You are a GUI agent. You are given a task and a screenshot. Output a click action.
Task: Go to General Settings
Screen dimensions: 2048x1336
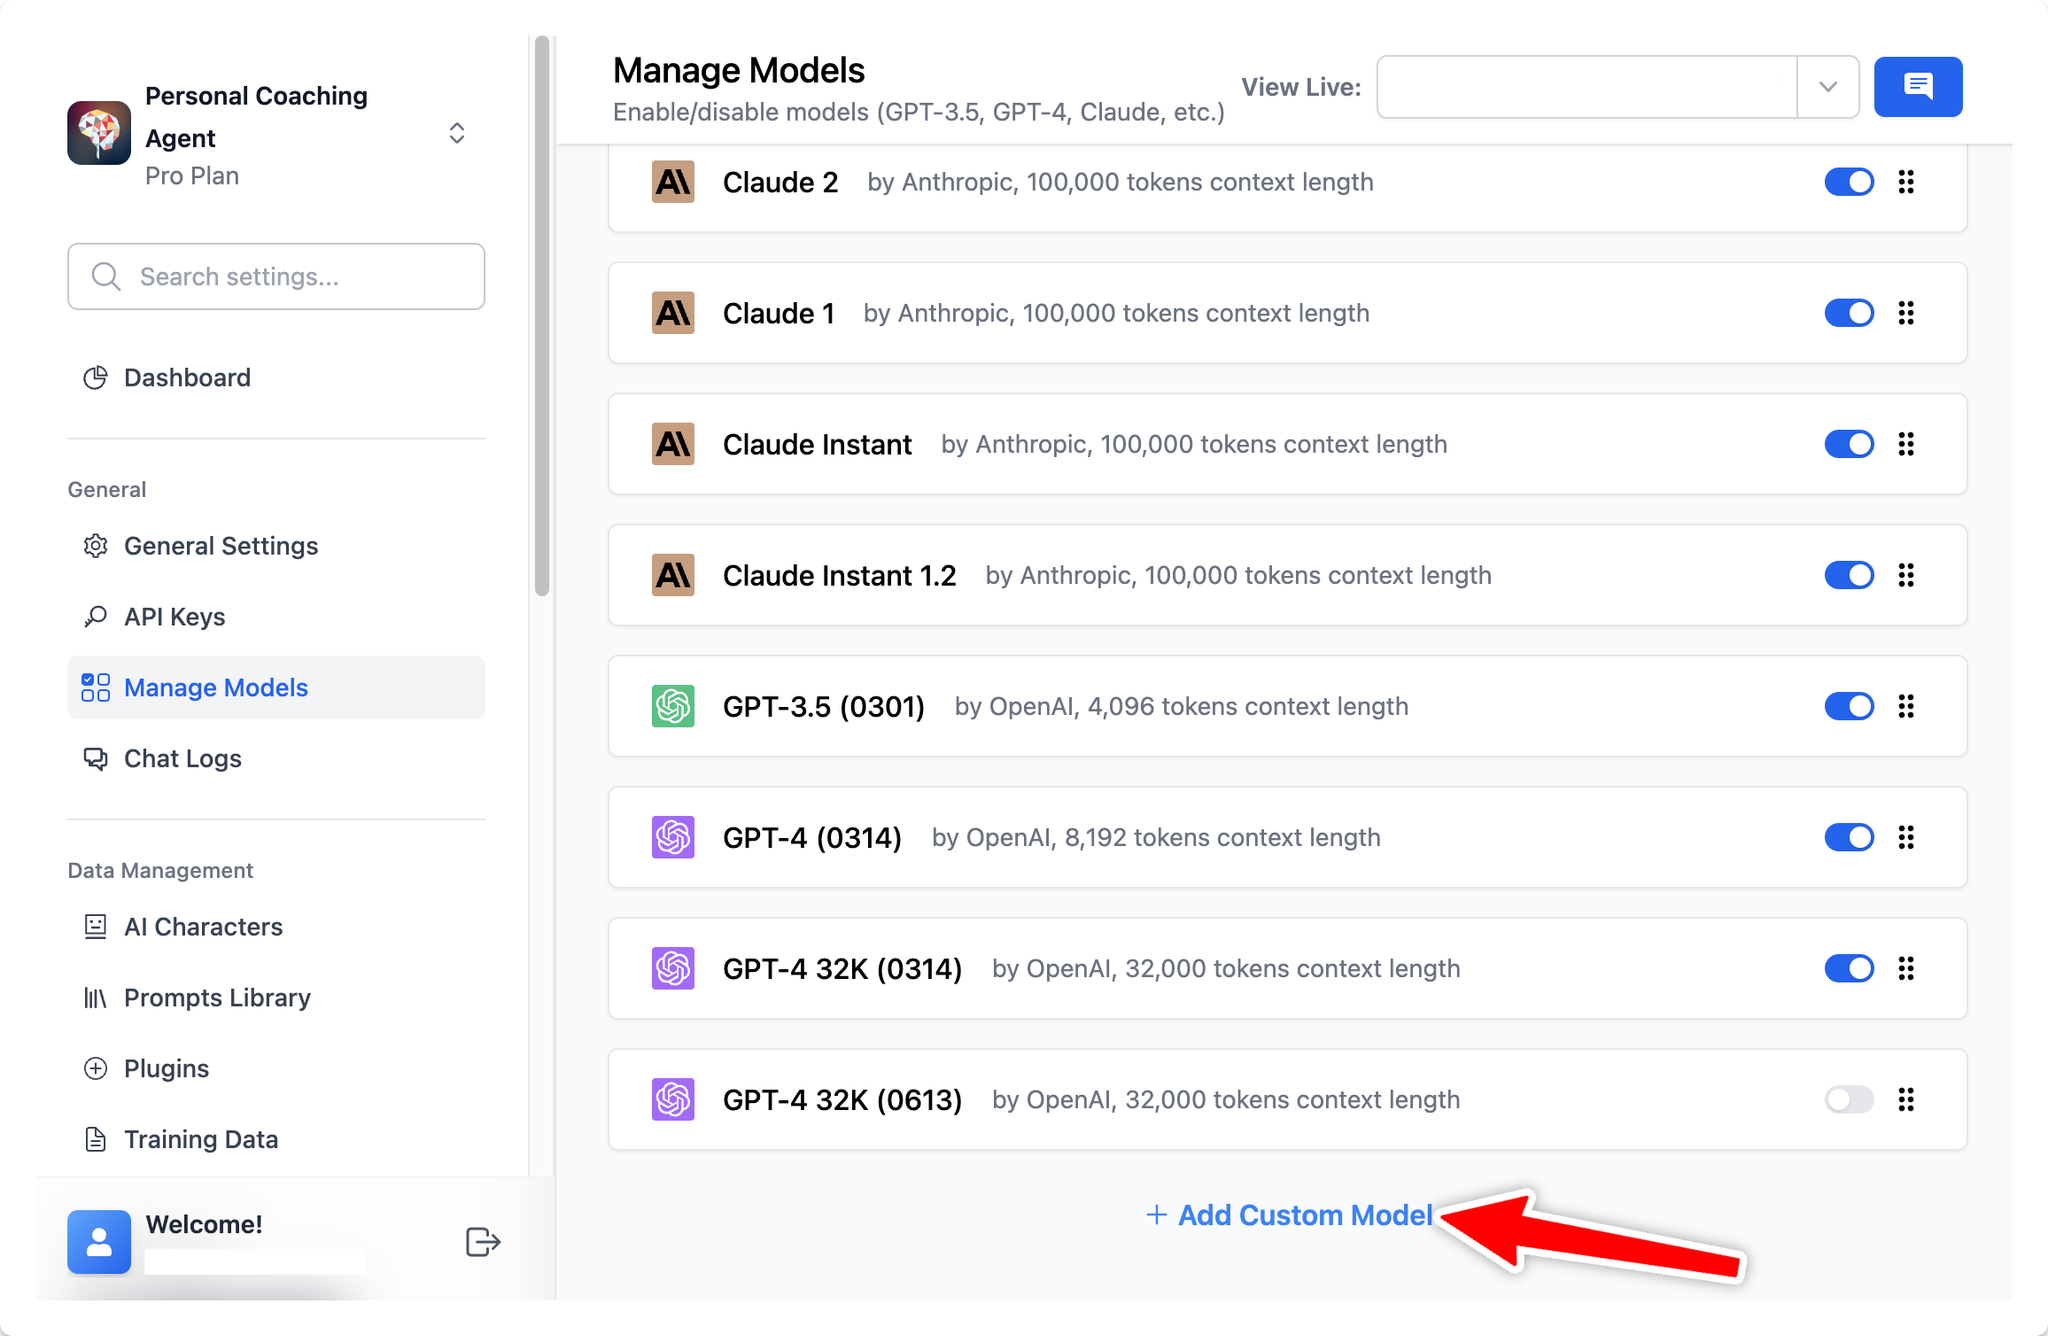pyautogui.click(x=276, y=546)
